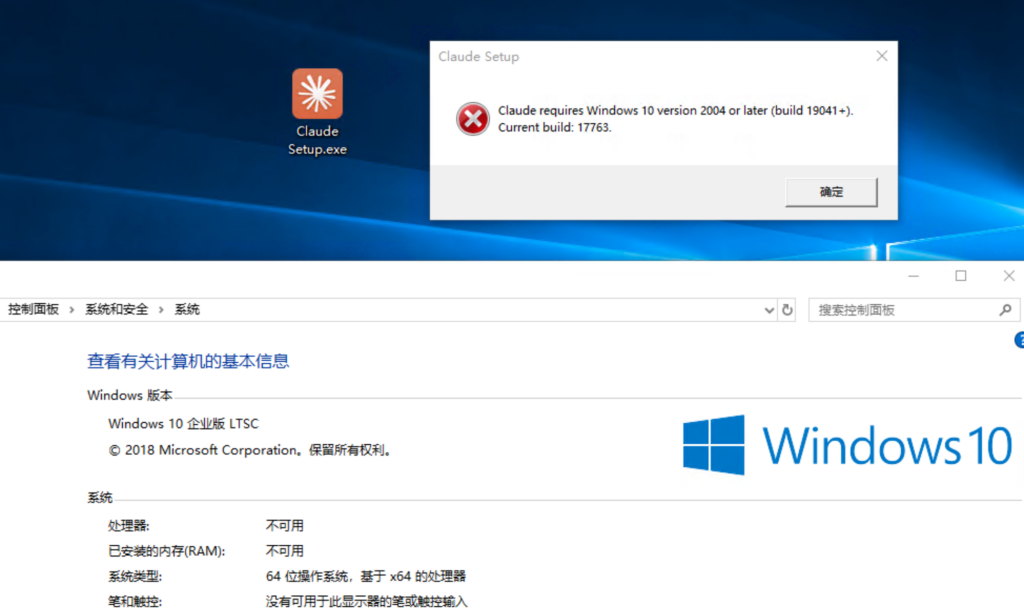Click the Windows 10 logo graphic
1024x615 pixels.
[x=845, y=444]
